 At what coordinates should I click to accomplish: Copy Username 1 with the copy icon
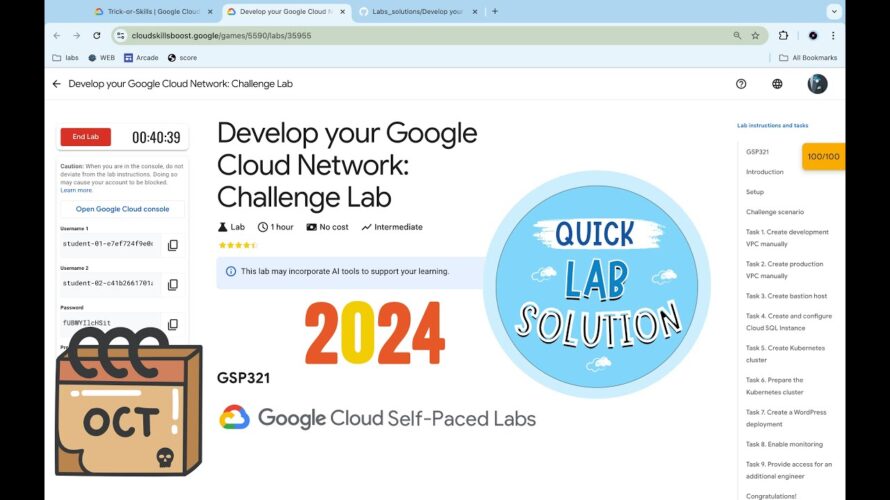[x=173, y=245]
